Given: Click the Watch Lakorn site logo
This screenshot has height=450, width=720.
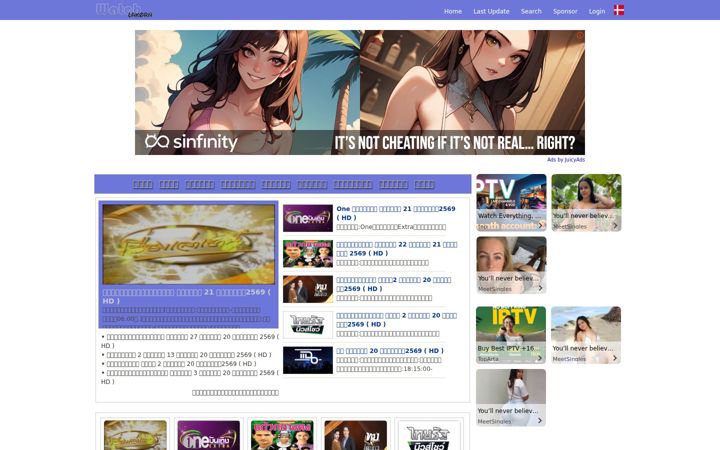Looking at the screenshot, I should 124,10.
